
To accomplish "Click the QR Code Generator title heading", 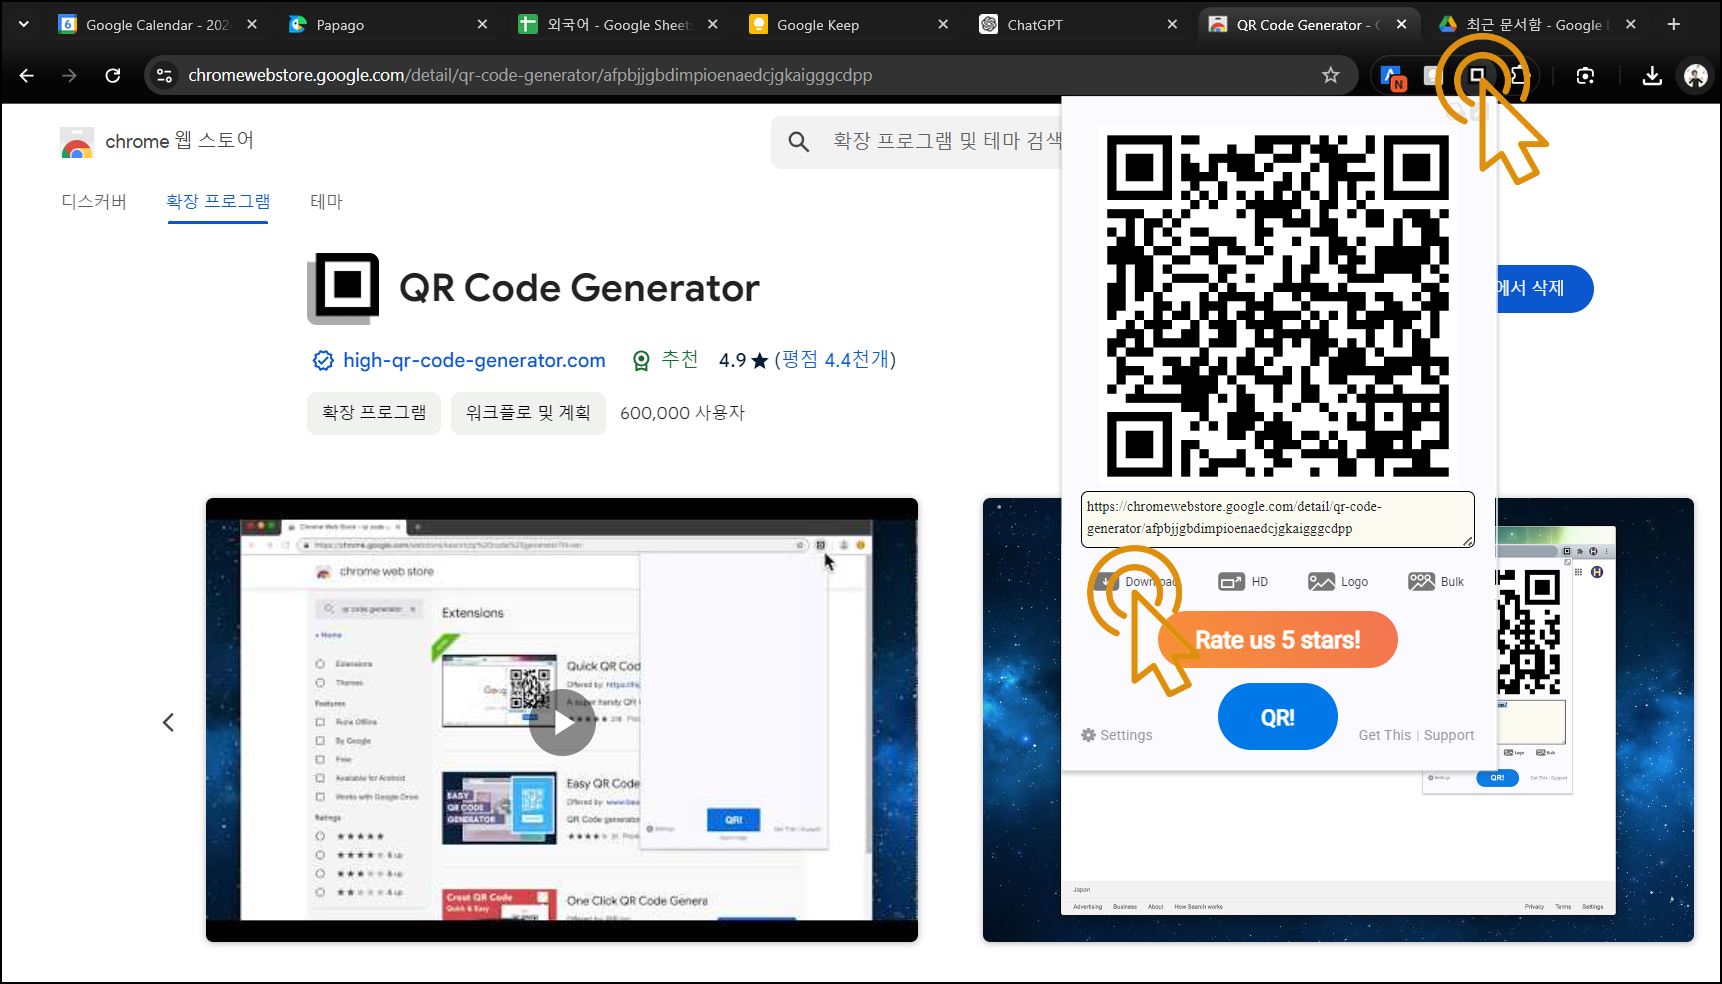I will [x=579, y=289].
